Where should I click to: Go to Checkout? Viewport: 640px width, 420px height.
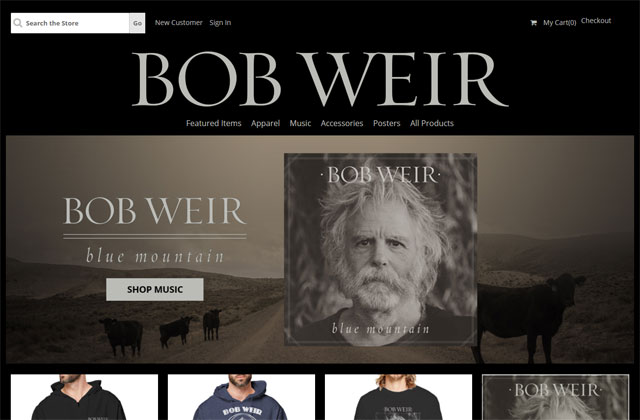[x=596, y=20]
